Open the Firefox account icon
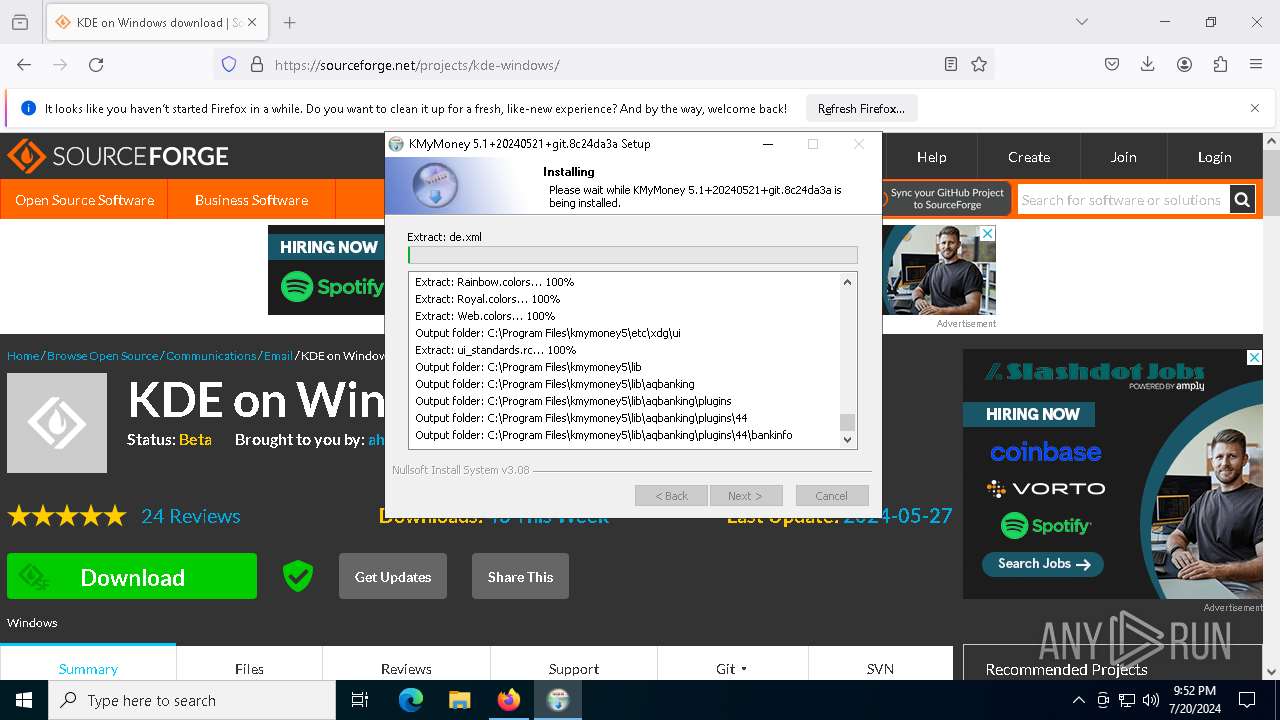 point(1184,64)
